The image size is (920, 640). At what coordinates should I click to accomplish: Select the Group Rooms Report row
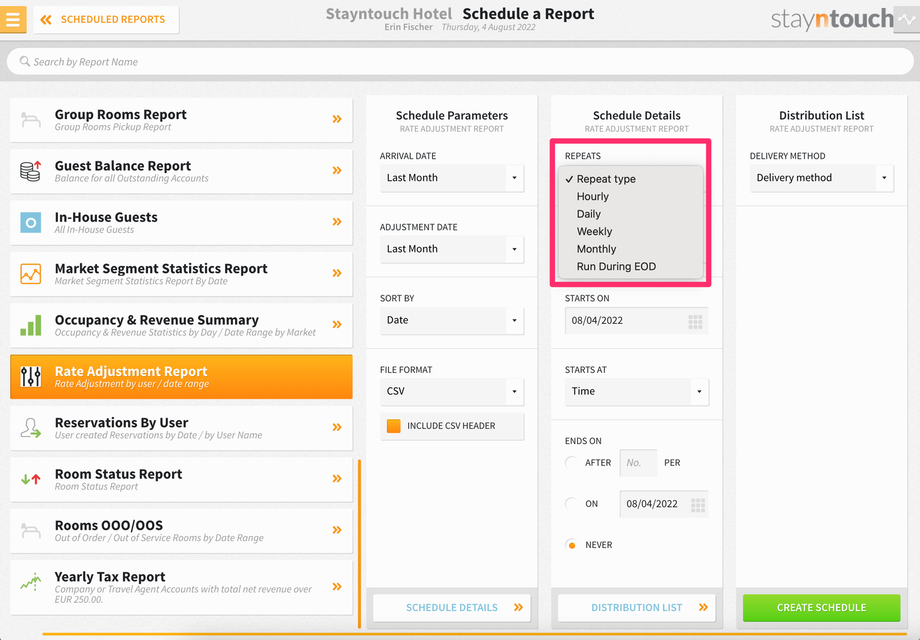(x=181, y=120)
